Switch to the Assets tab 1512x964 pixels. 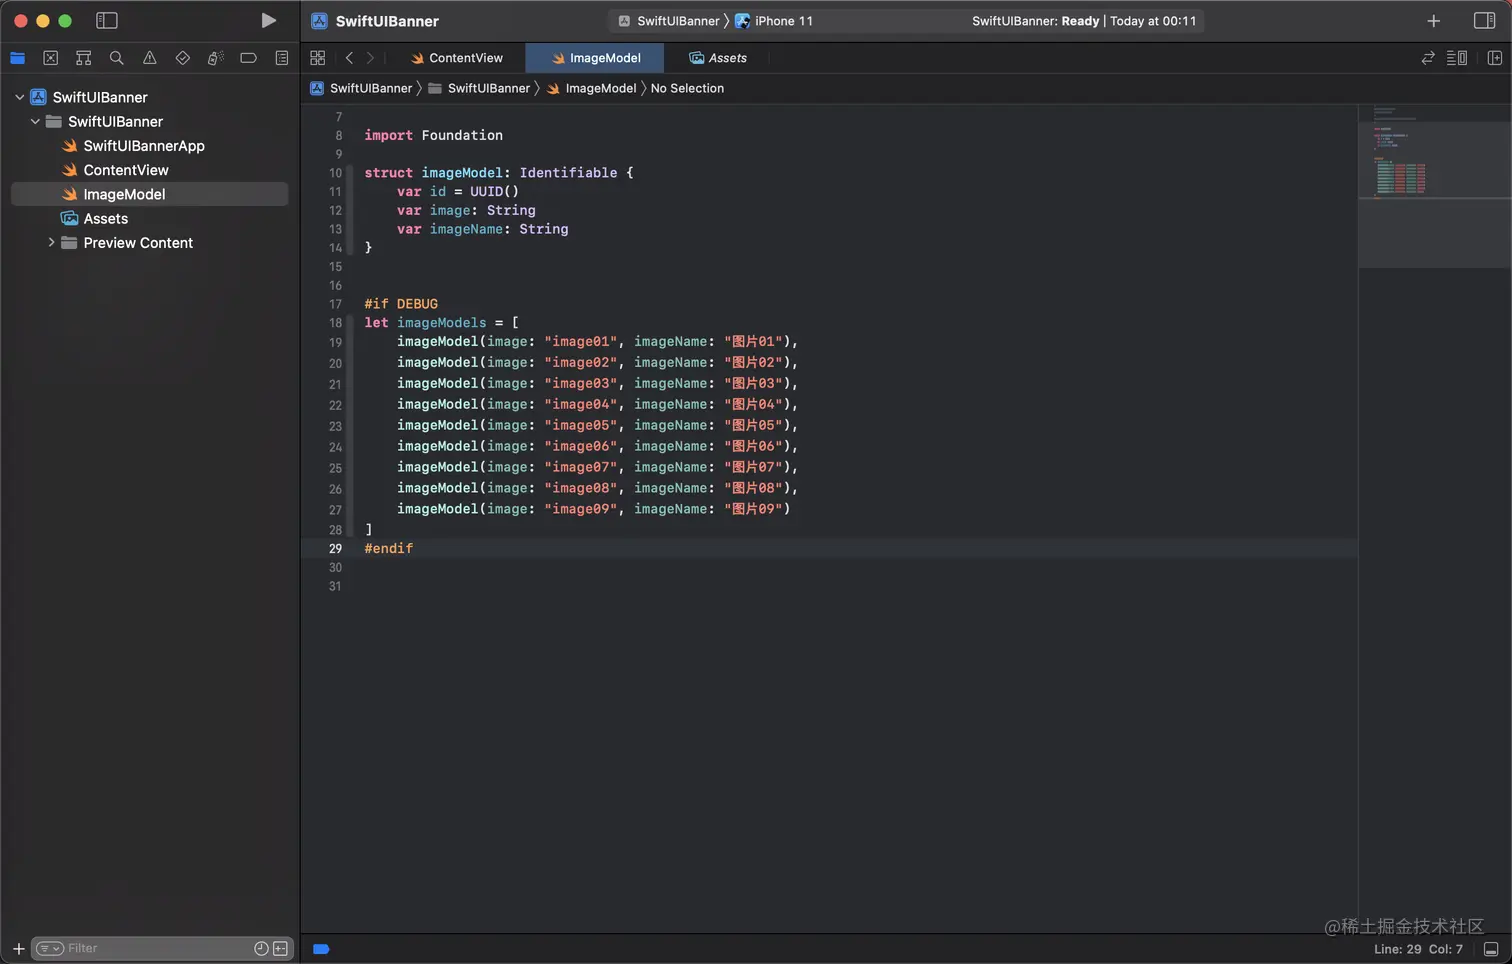727,58
